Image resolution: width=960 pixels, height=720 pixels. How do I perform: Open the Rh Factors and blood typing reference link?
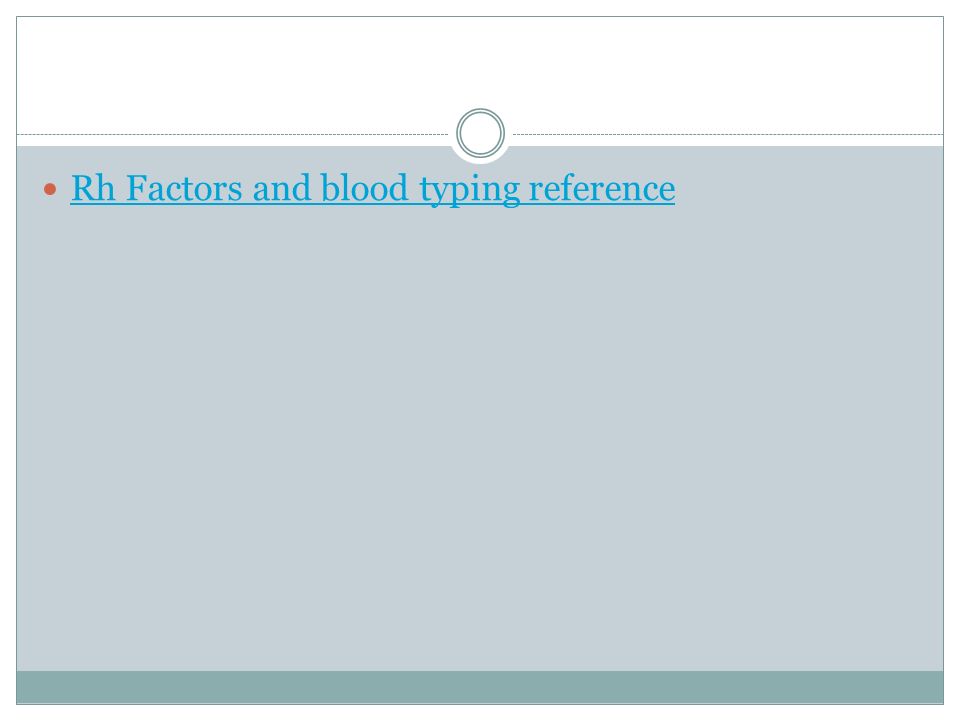pos(373,189)
